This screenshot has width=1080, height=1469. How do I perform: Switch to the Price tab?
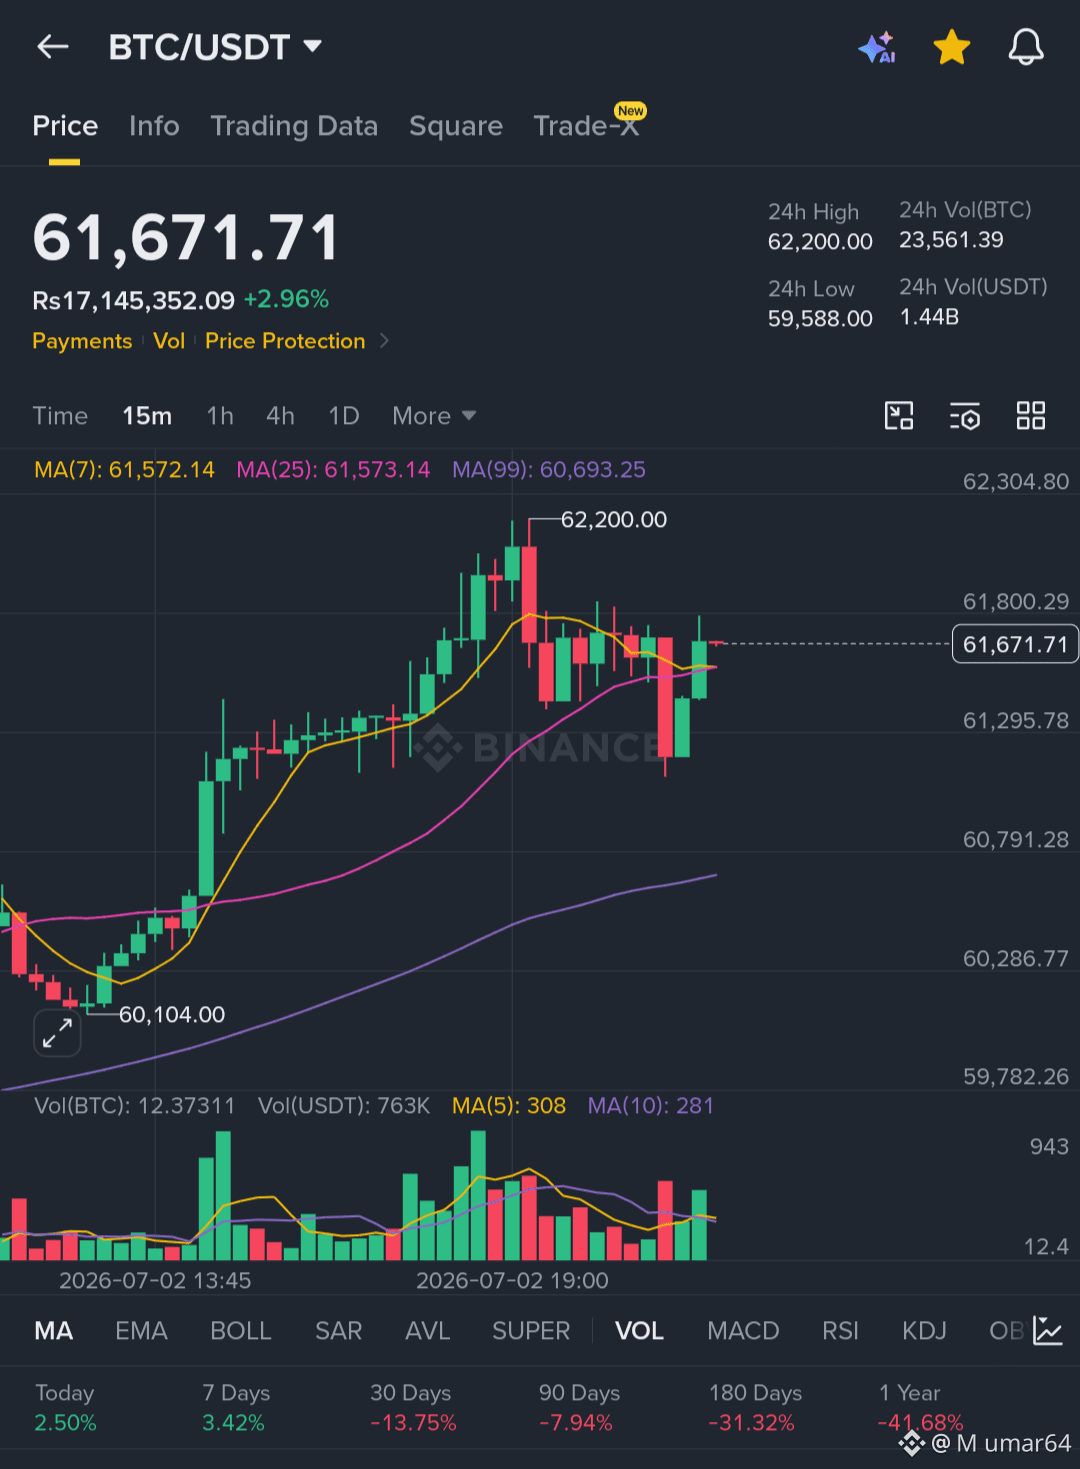[65, 126]
